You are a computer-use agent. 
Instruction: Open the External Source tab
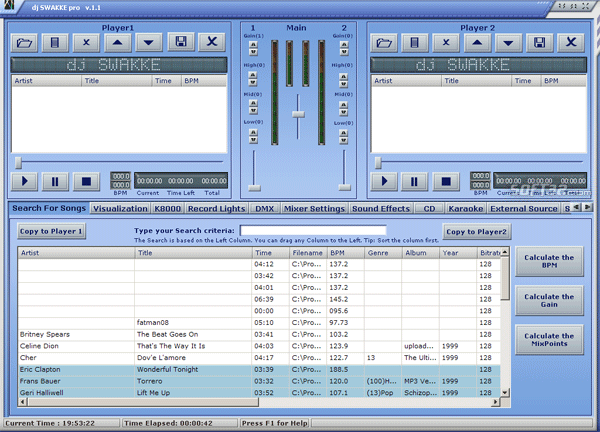523,209
